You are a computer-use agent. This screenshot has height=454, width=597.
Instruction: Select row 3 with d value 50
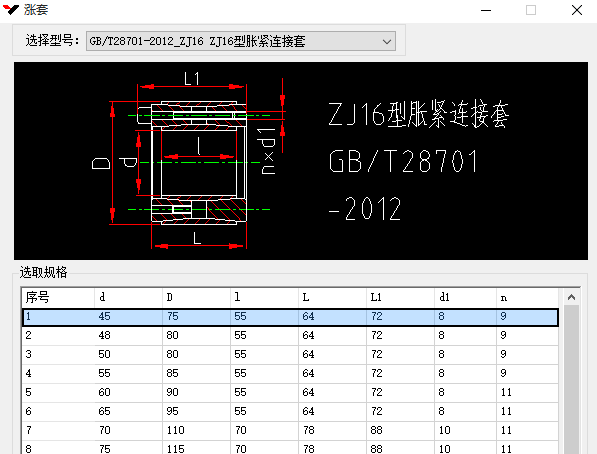[290, 355]
